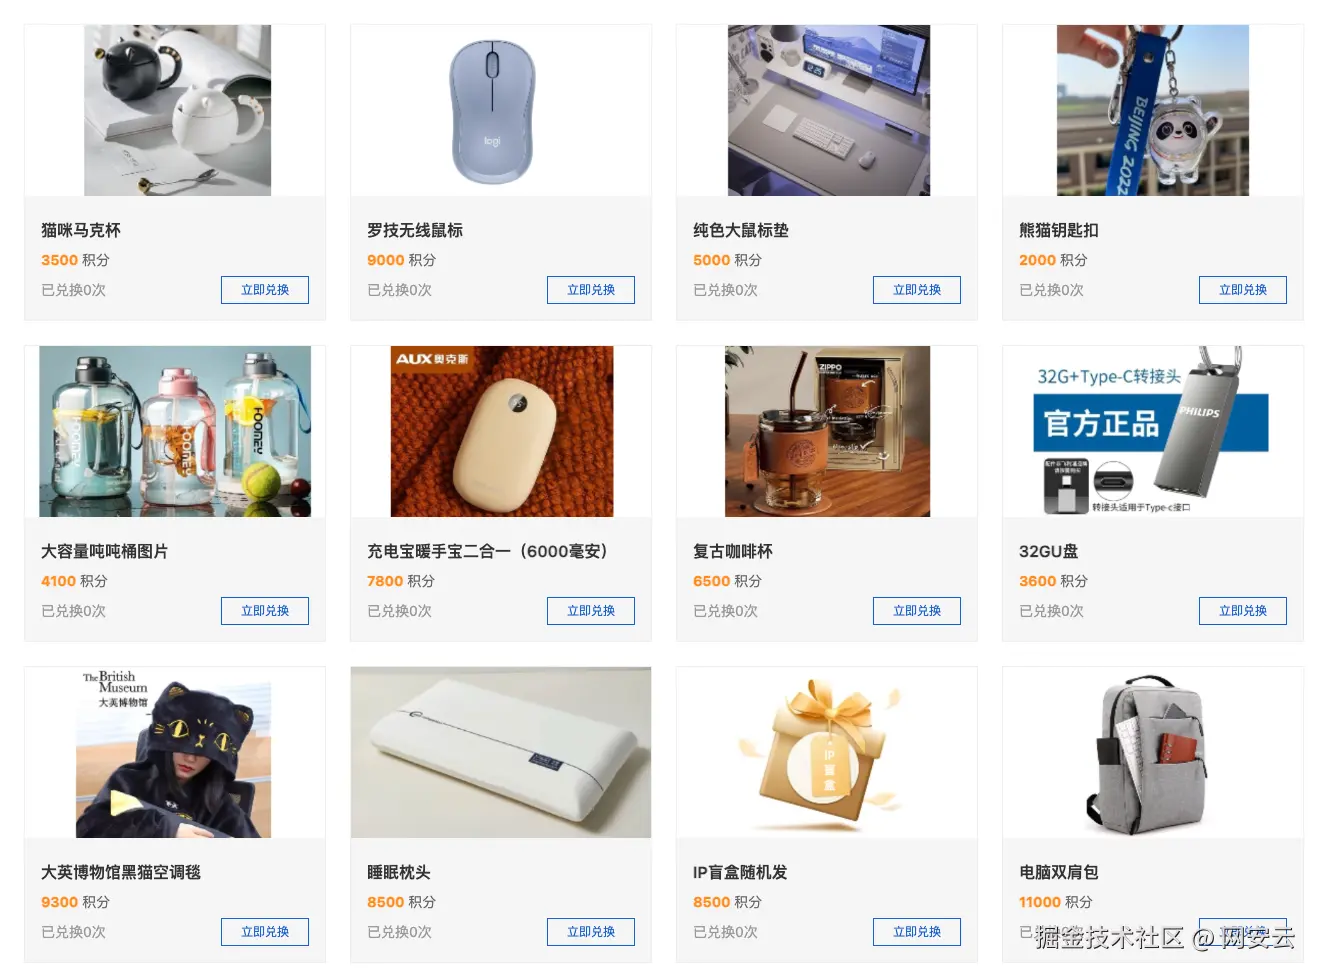This screenshot has height=978, width=1322.
Task: Click 立即兑换 for 充电宝暖手宝二合一
Action: click(591, 611)
